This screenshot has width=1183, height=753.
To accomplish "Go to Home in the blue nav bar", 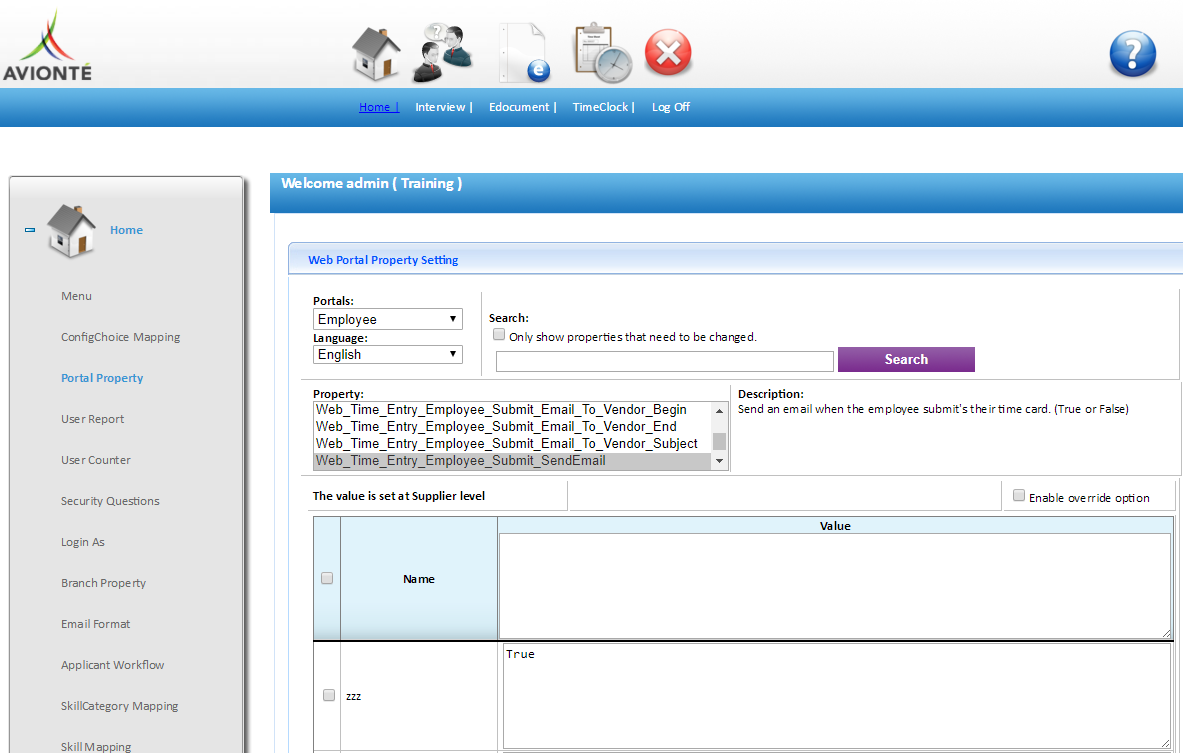I will (378, 107).
